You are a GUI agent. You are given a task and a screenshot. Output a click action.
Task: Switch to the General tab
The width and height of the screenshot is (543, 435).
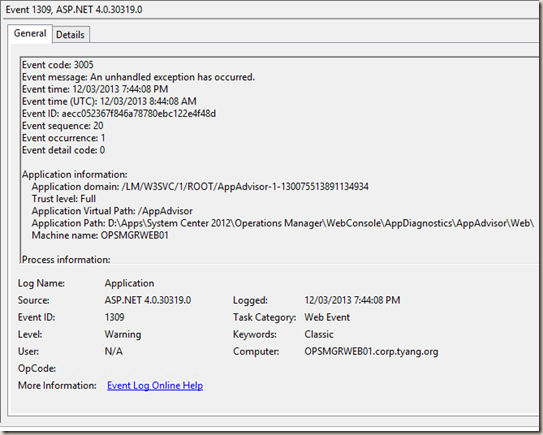click(30, 34)
